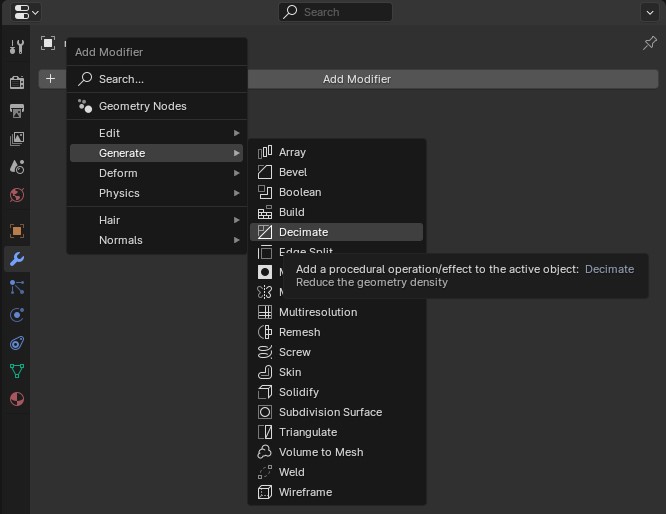Open the Object properties tab
Image resolution: width=666 pixels, height=514 pixels.
pos(17,231)
